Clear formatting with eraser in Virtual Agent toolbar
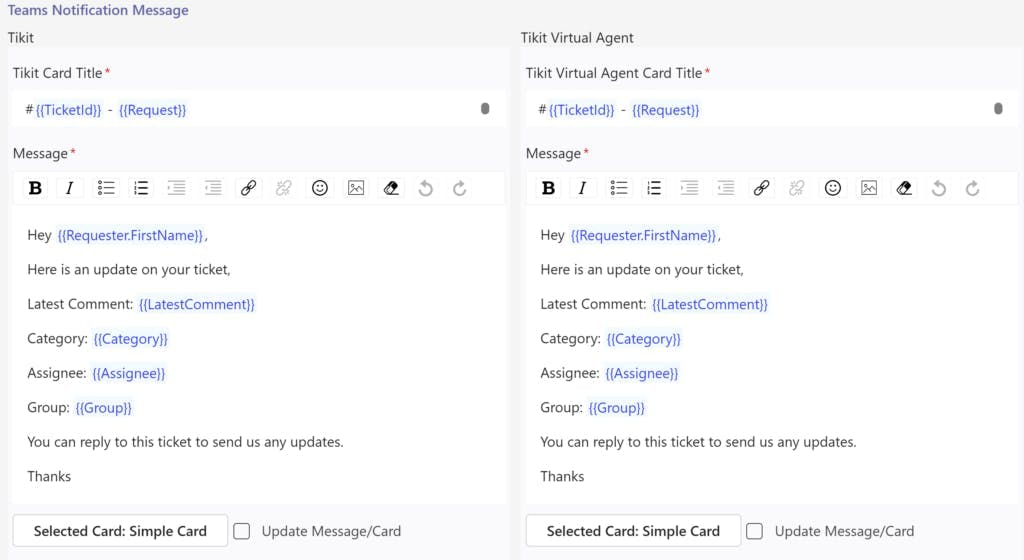 tap(904, 188)
